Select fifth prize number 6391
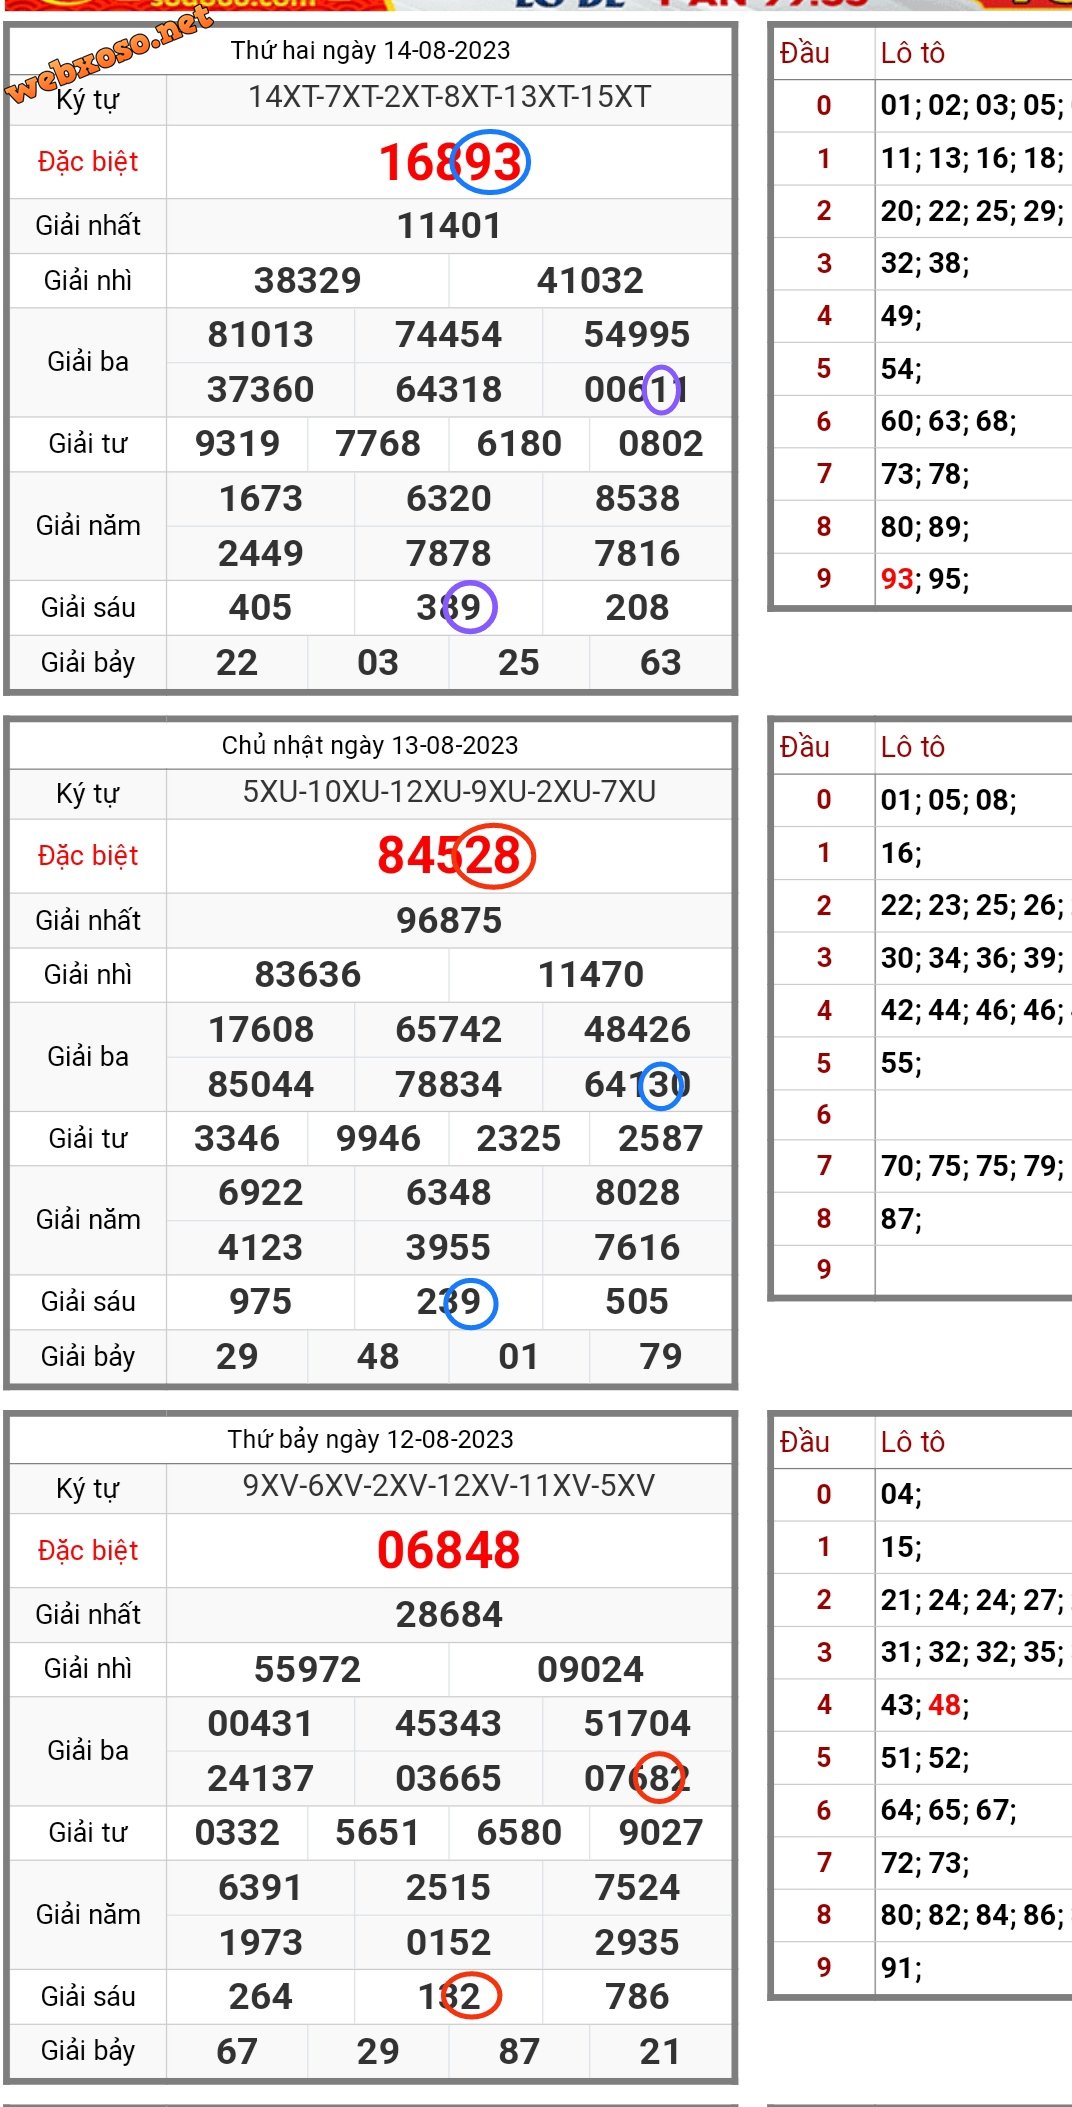This screenshot has width=1072, height=2107. tap(260, 1888)
